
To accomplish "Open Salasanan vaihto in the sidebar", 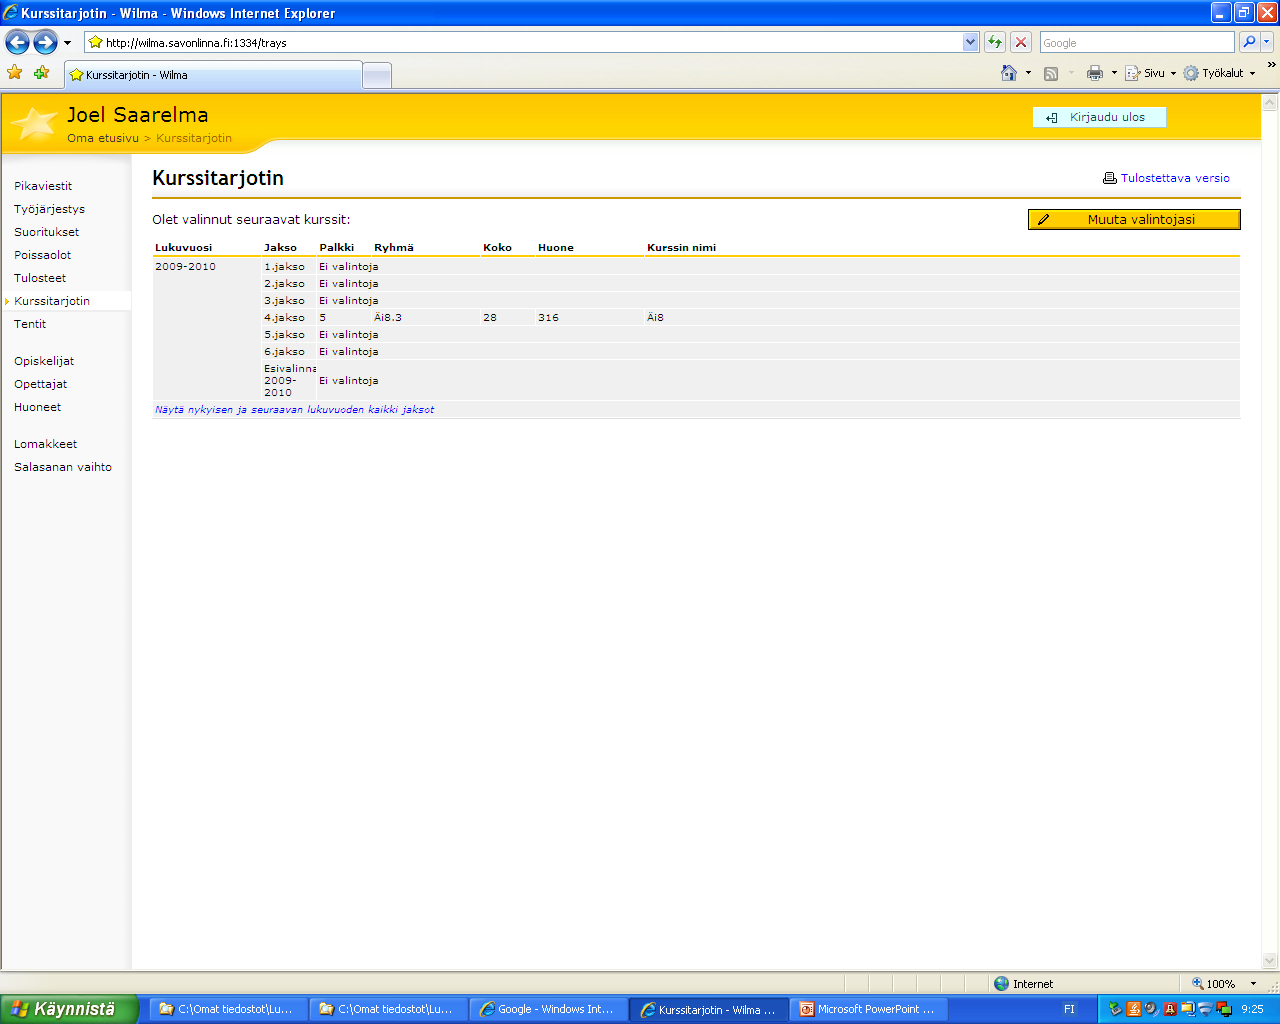I will (63, 467).
